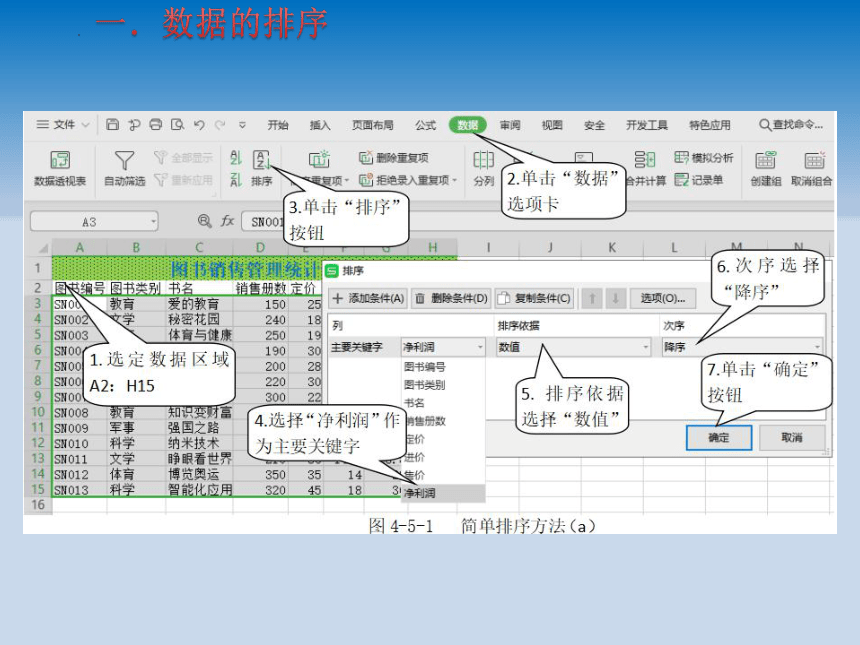Select column header K
Viewport: 860px width, 645px height.
point(612,247)
